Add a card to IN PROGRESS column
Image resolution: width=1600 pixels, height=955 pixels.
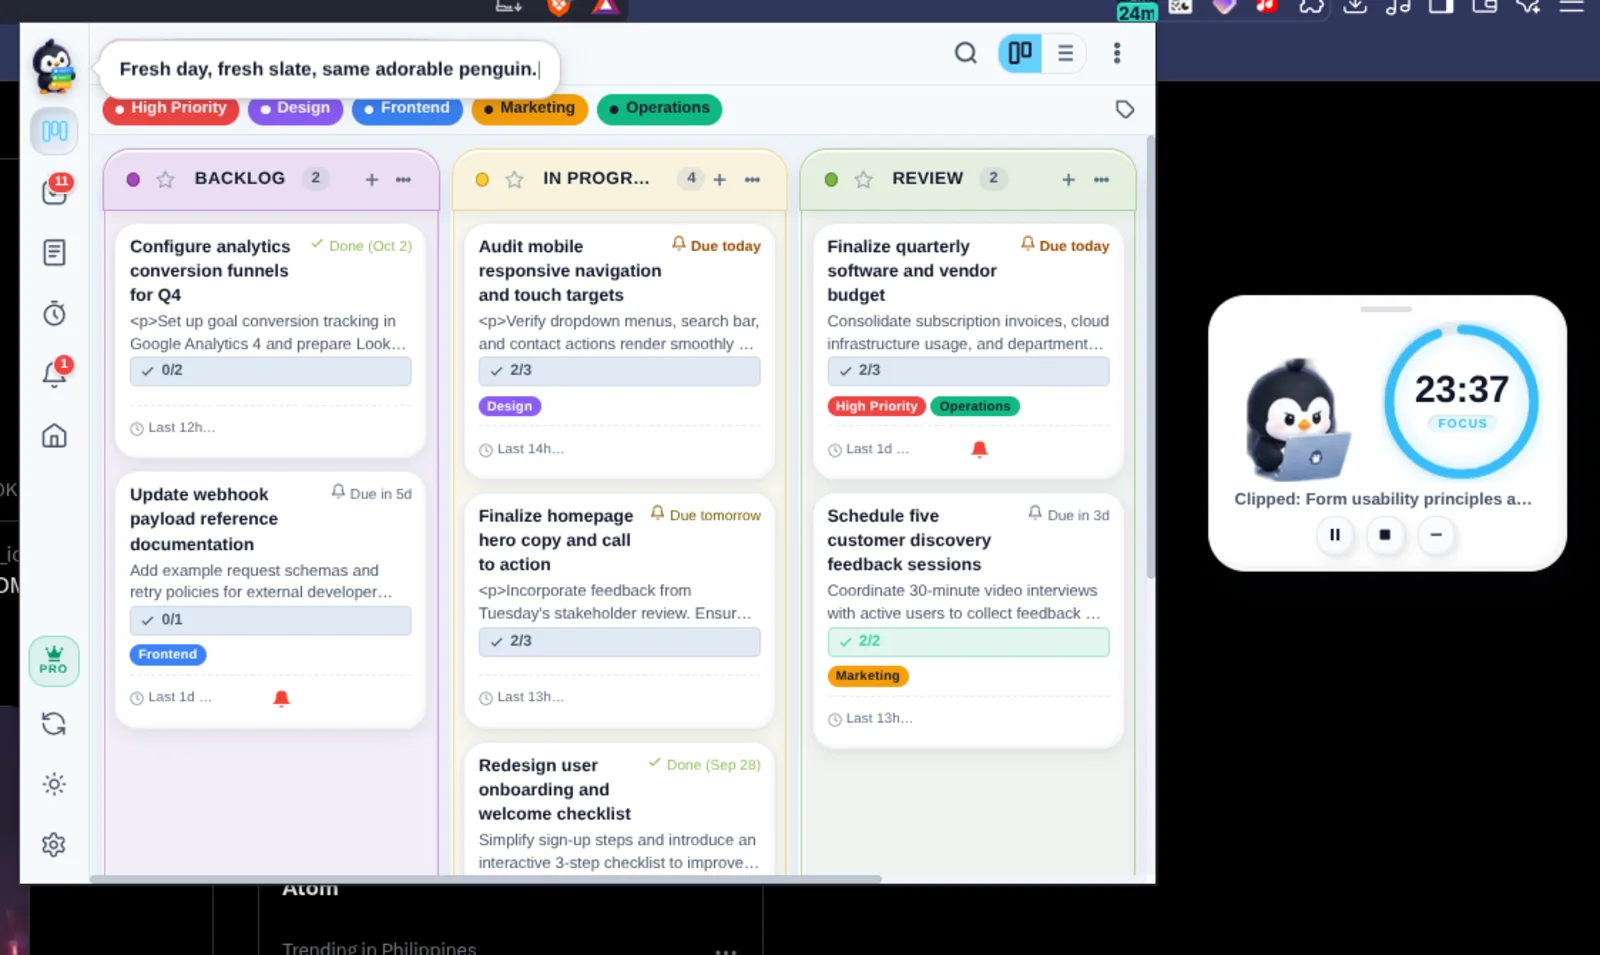coord(720,179)
